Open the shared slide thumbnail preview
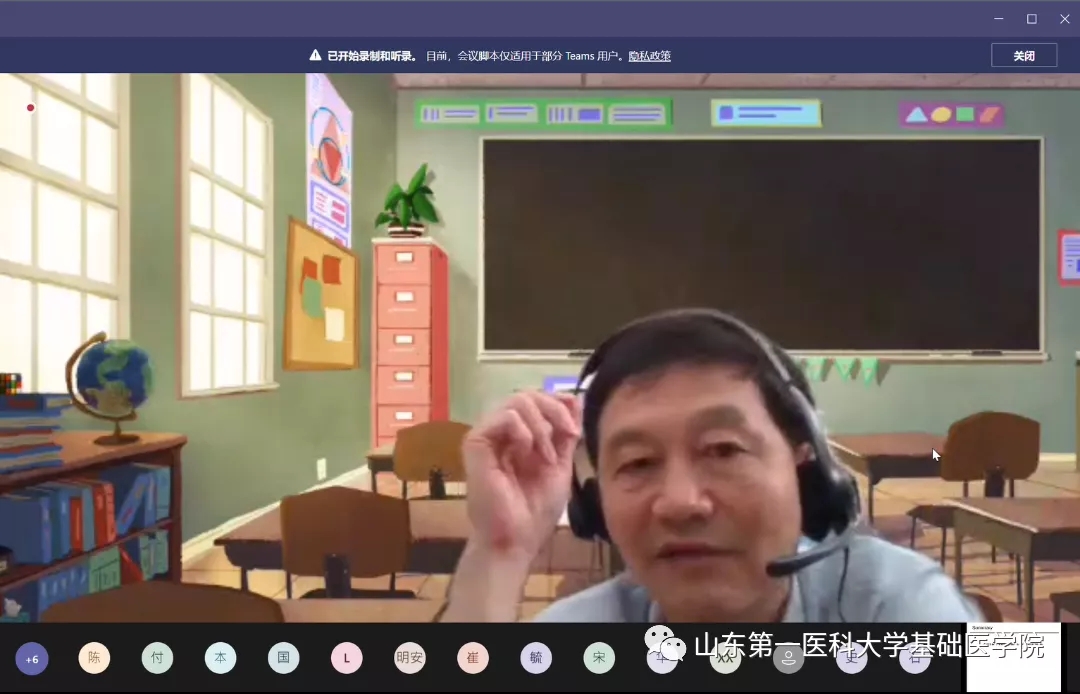The image size is (1080, 694). (x=1013, y=658)
